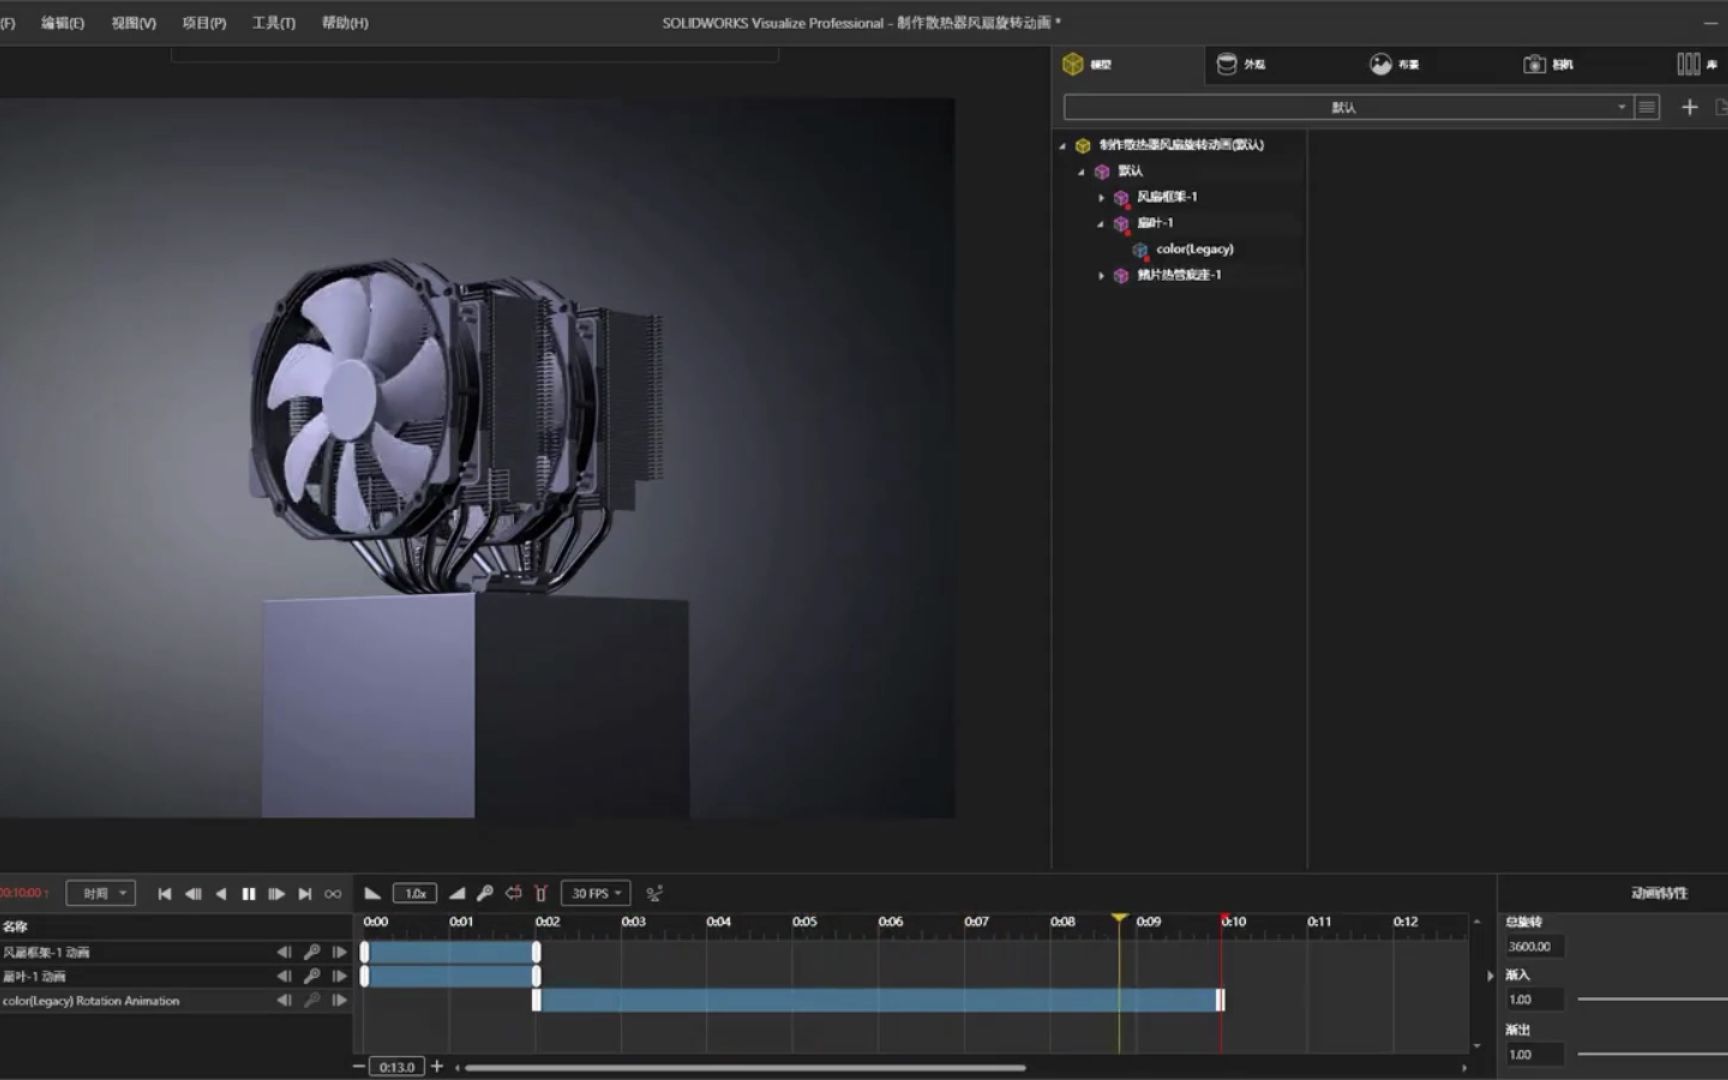The image size is (1728, 1080).
Task: Open the Camera tab with camera icon
Action: click(1547, 64)
